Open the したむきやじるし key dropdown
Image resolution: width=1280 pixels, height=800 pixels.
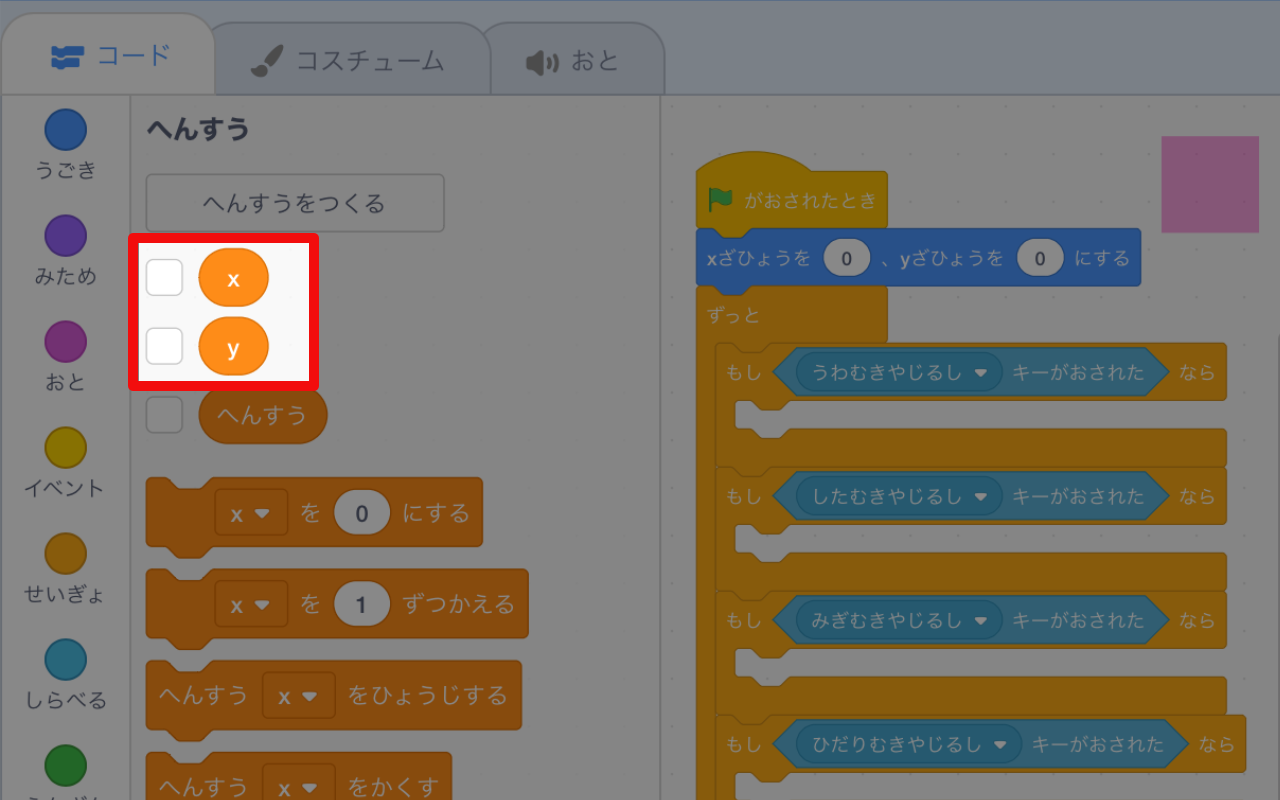tap(899, 496)
